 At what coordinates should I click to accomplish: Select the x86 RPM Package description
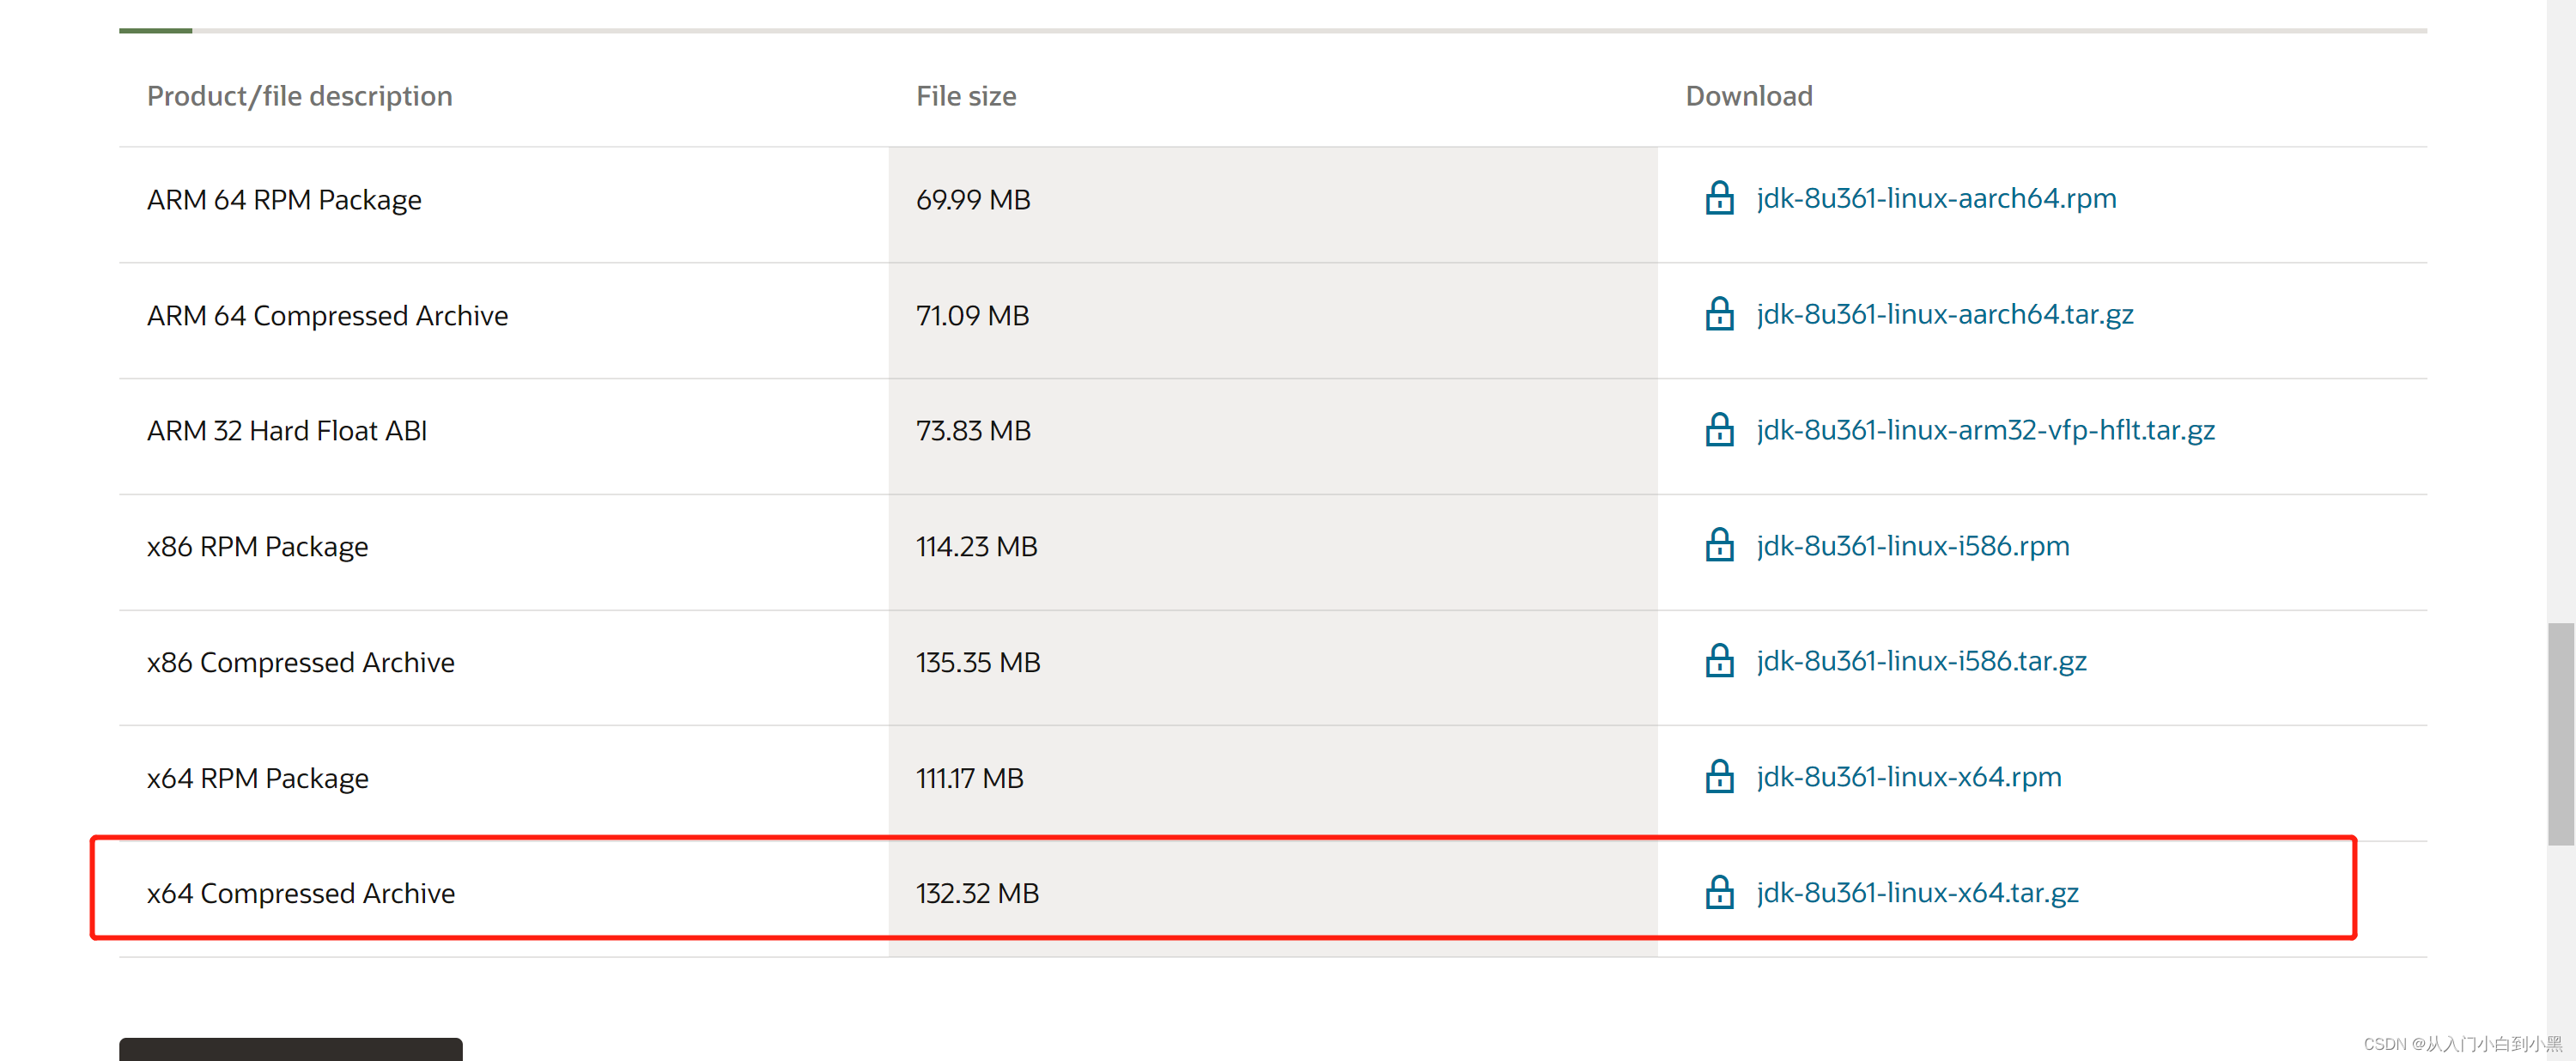[x=257, y=547]
